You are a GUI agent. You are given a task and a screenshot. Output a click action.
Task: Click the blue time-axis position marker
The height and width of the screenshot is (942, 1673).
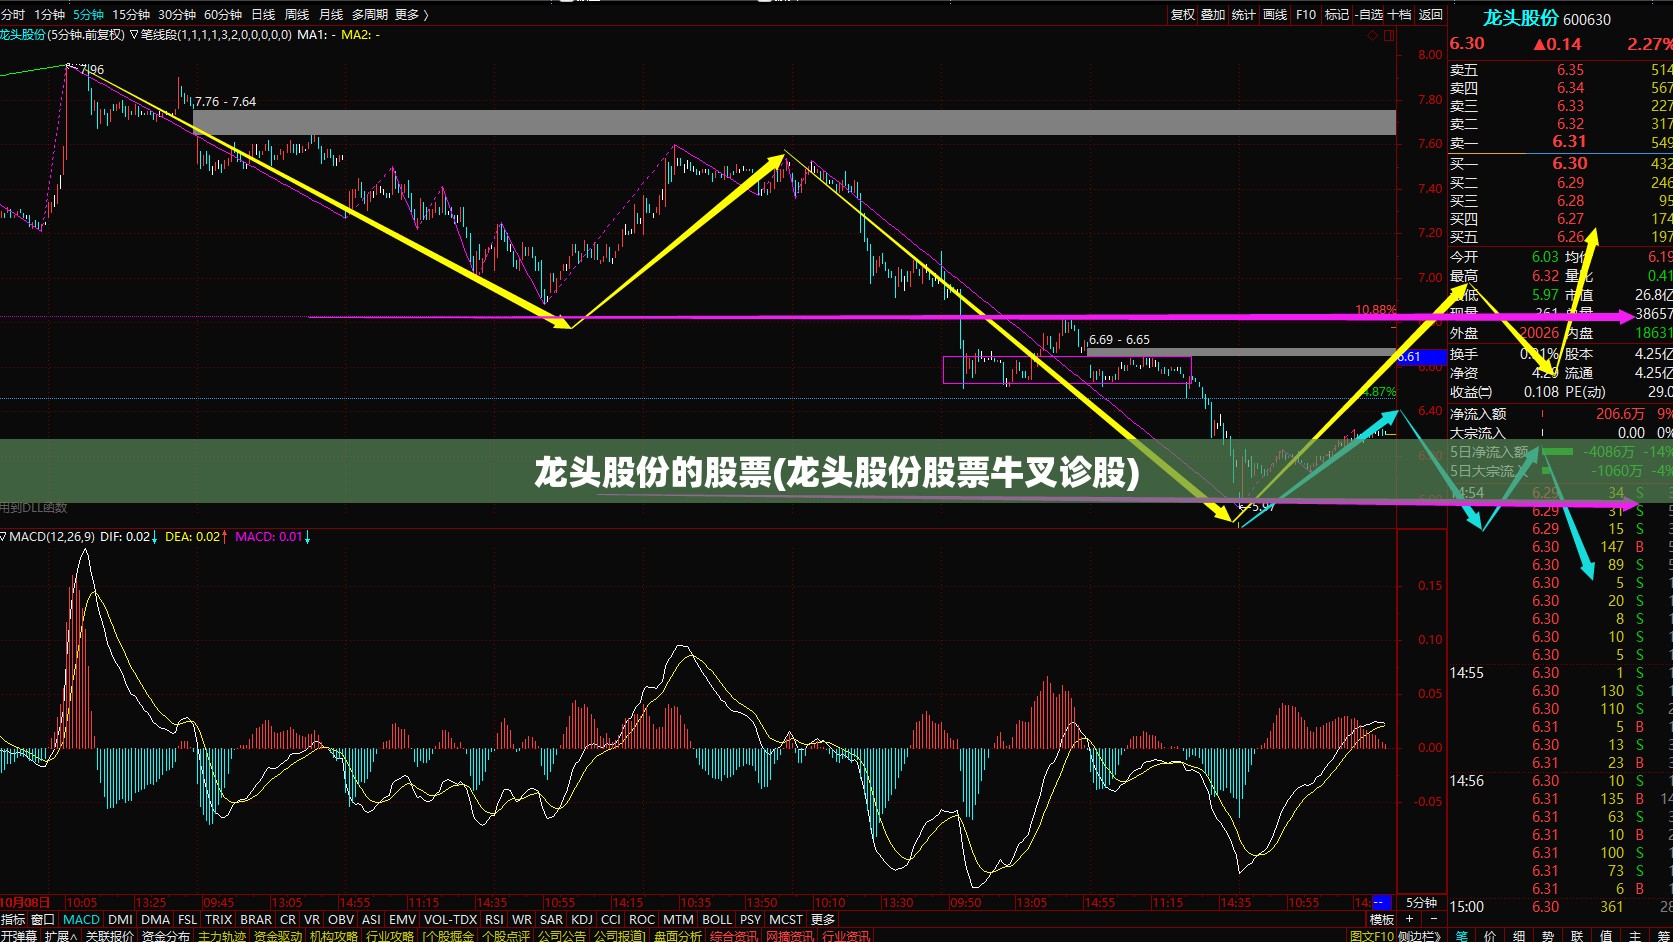1382,902
